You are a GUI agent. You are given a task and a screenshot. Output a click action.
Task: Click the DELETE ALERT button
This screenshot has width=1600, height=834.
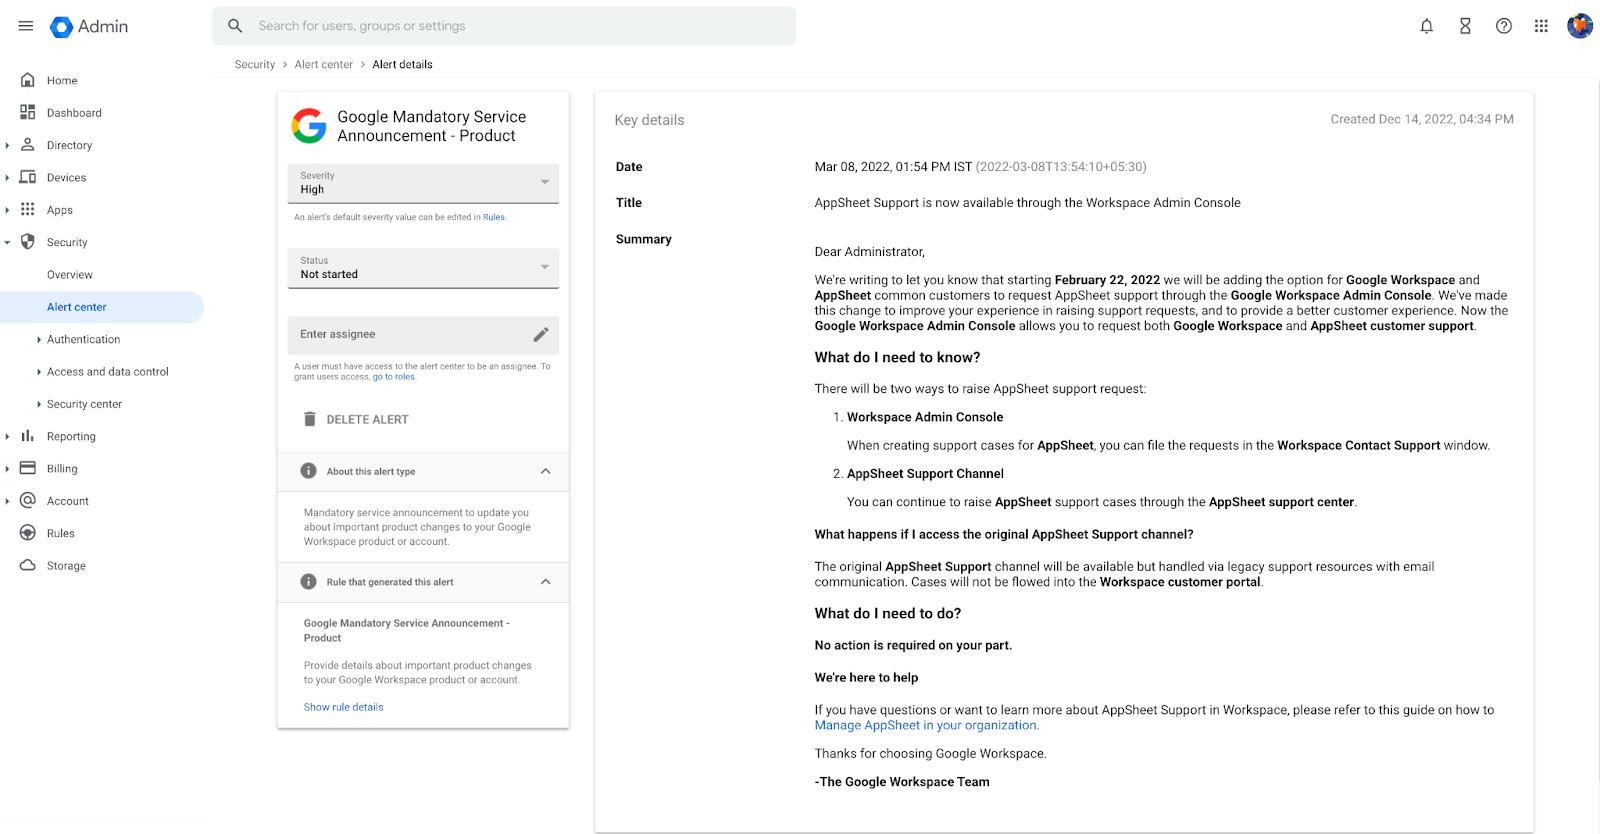(x=356, y=419)
